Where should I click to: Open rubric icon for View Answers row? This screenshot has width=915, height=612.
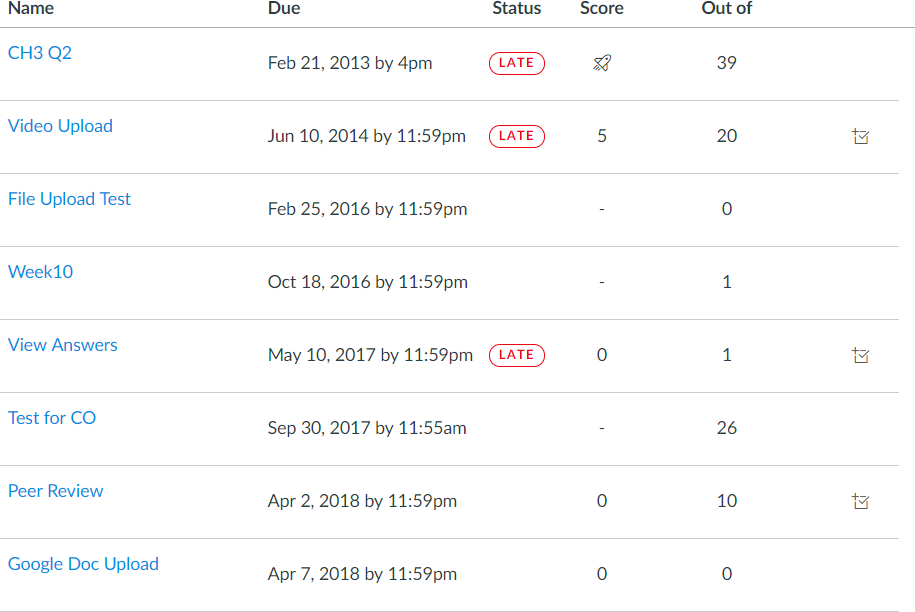coord(860,355)
